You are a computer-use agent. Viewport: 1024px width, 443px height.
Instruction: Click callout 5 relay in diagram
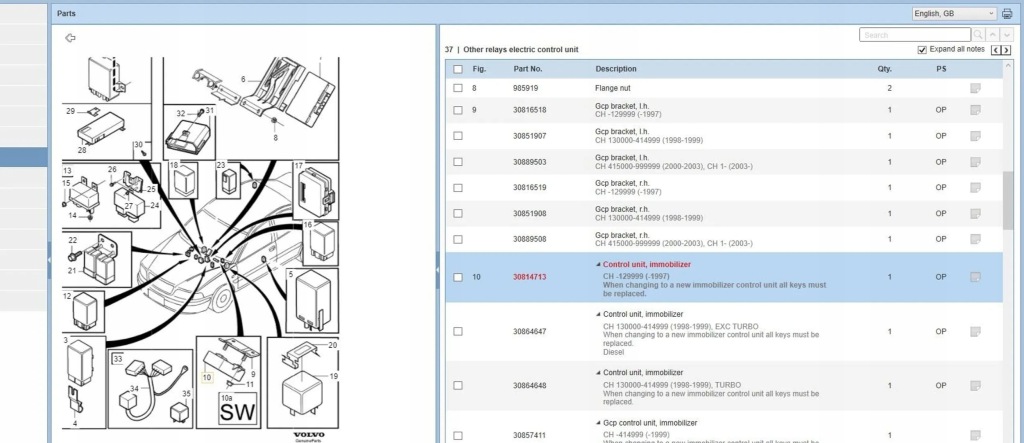click(x=312, y=301)
